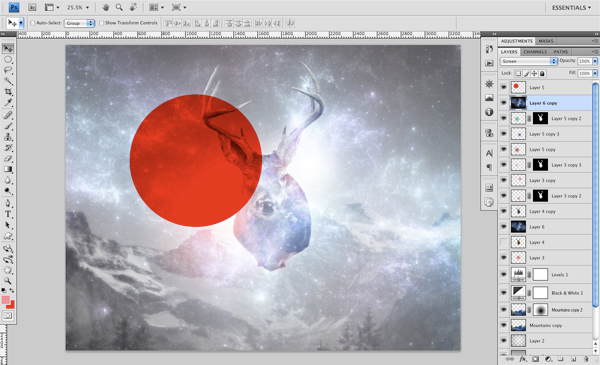The image size is (600, 365).
Task: Toggle visibility of Mountains copy layer
Action: 504,325
